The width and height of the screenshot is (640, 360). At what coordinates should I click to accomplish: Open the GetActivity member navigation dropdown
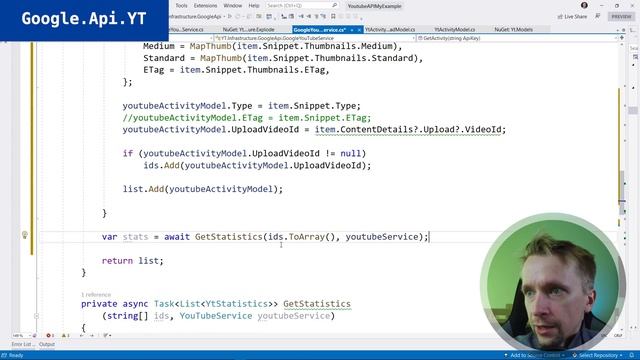(517, 38)
